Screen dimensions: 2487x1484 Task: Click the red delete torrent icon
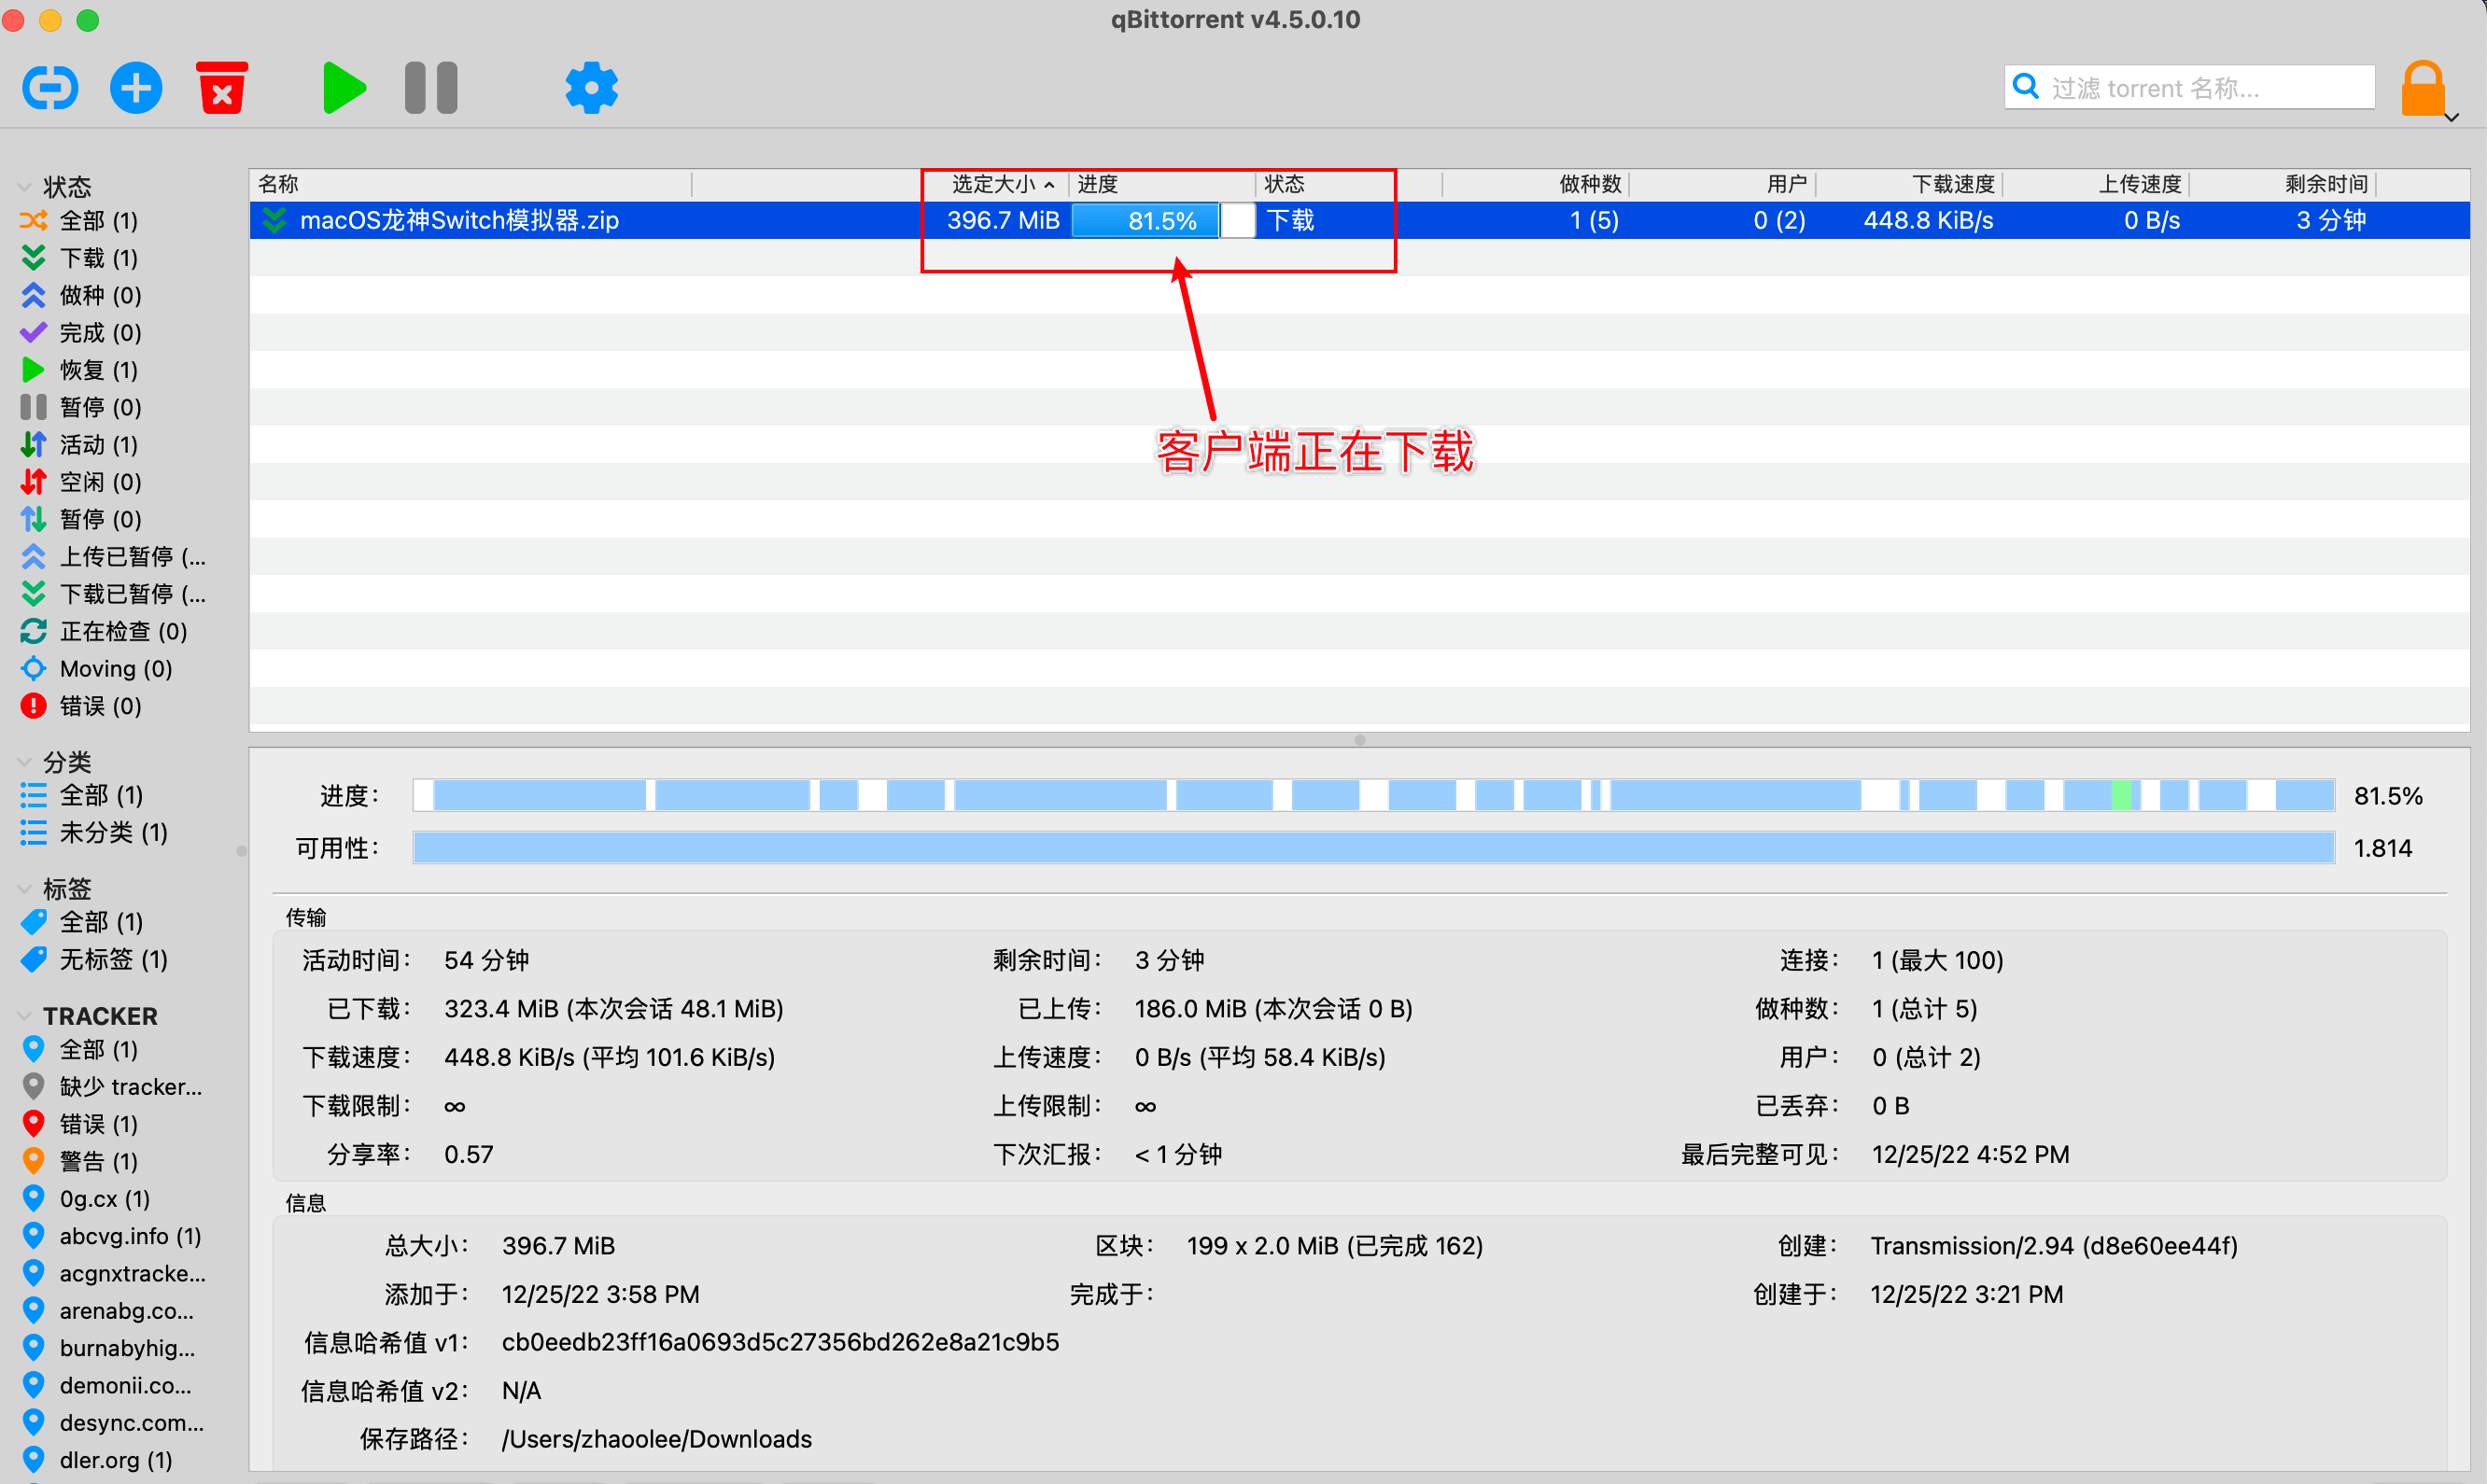tap(222, 88)
